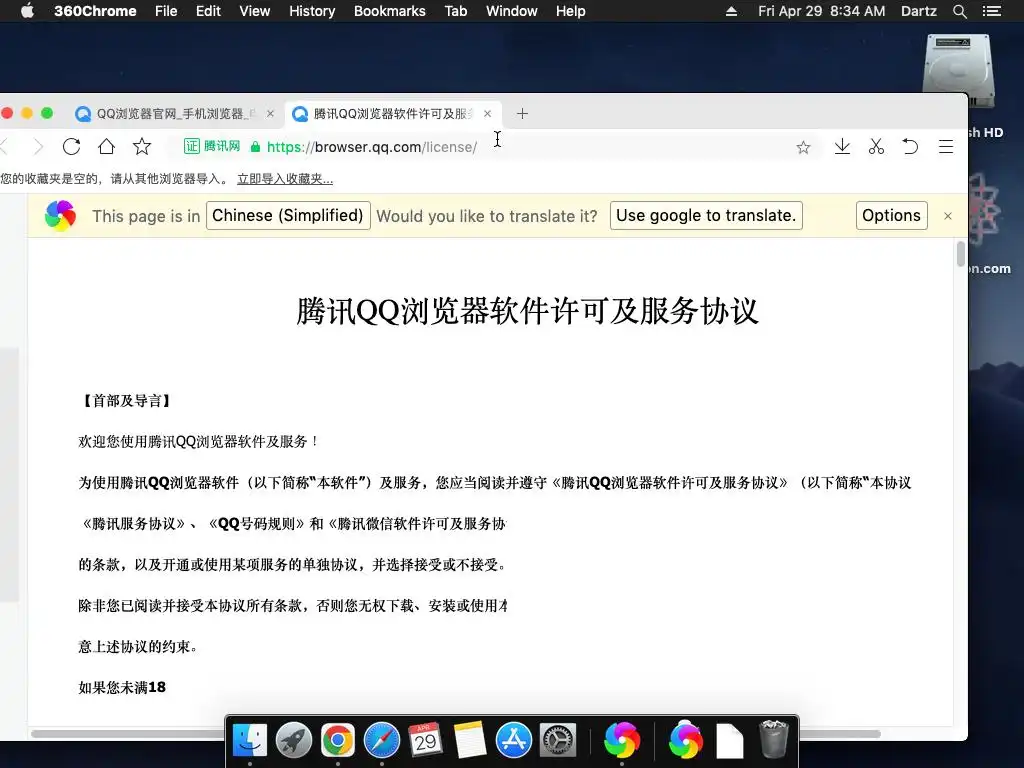The image size is (1024, 768).
Task: Click the yellow window minimize button
Action: click(27, 113)
